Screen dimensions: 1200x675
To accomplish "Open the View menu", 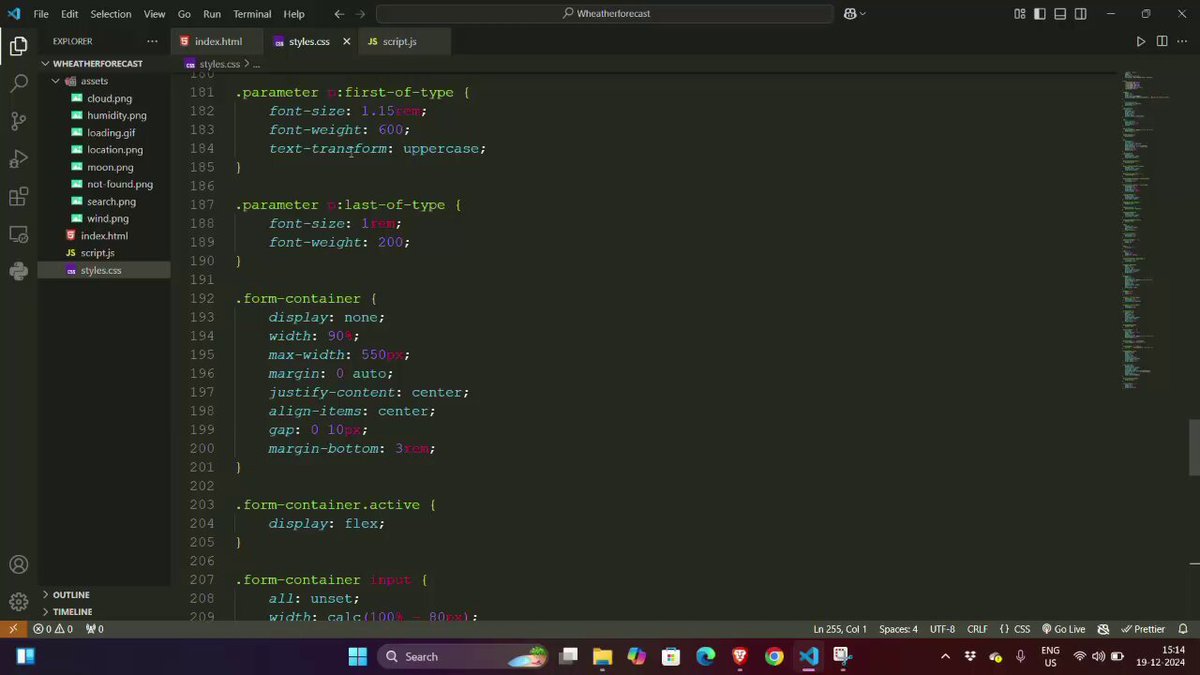I will click(154, 14).
